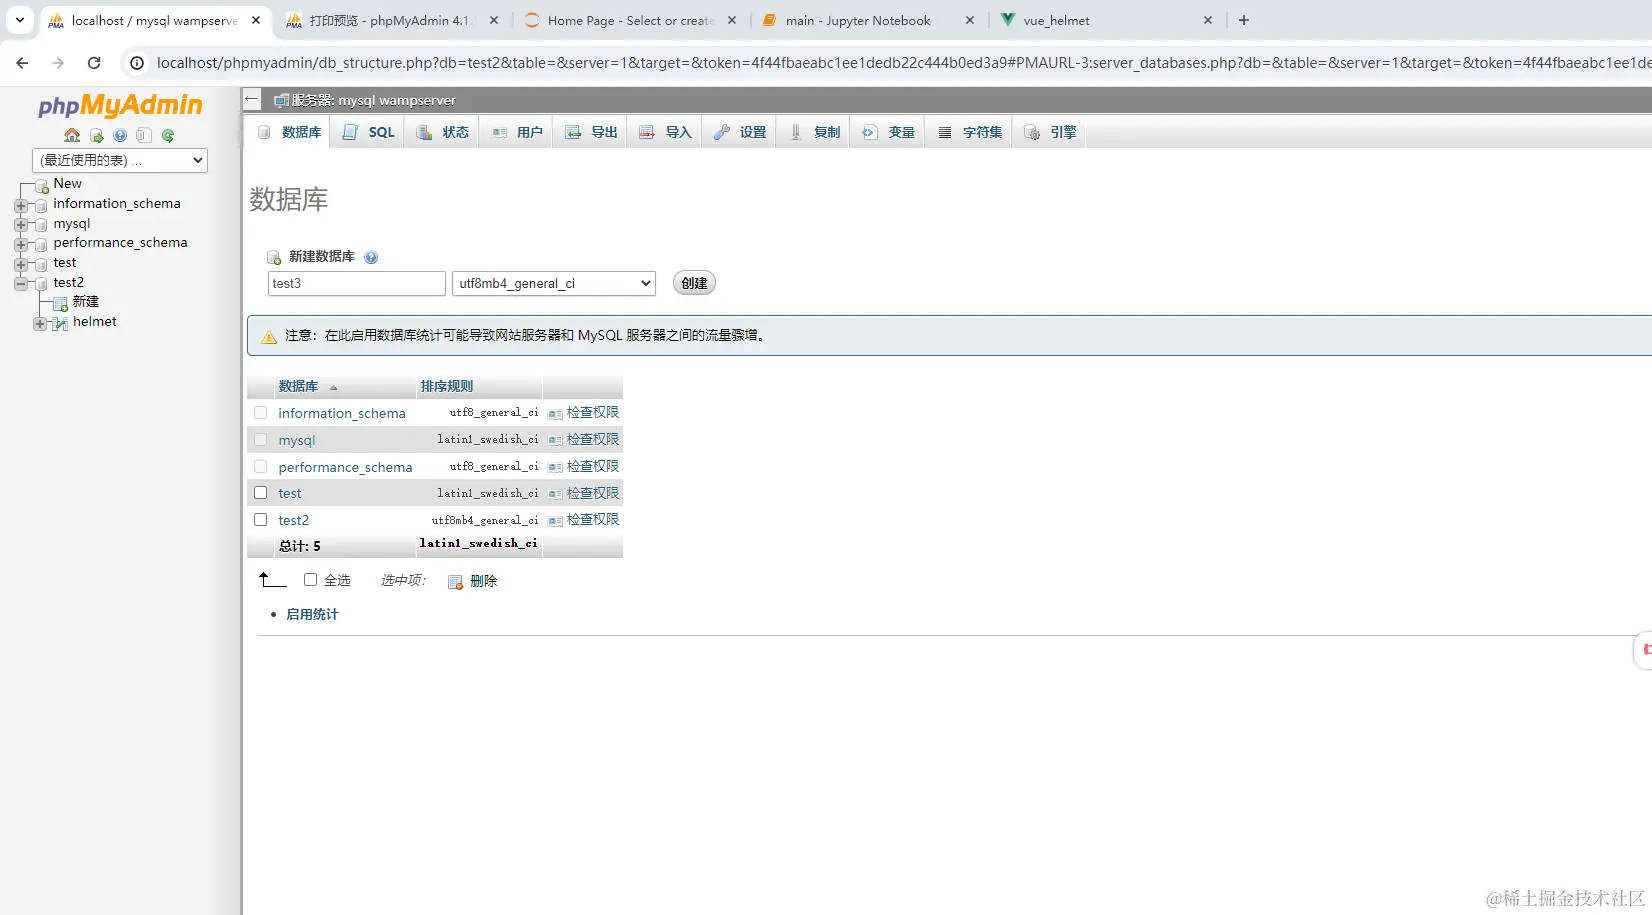Click the help icon beside 新建数据库

click(x=371, y=257)
